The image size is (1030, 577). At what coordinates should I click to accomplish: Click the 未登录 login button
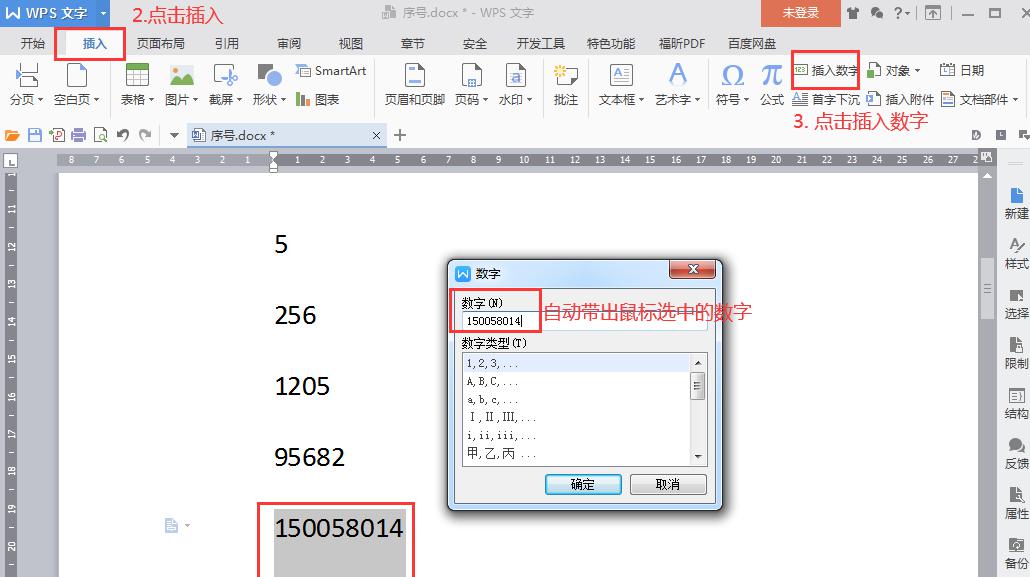tap(801, 12)
